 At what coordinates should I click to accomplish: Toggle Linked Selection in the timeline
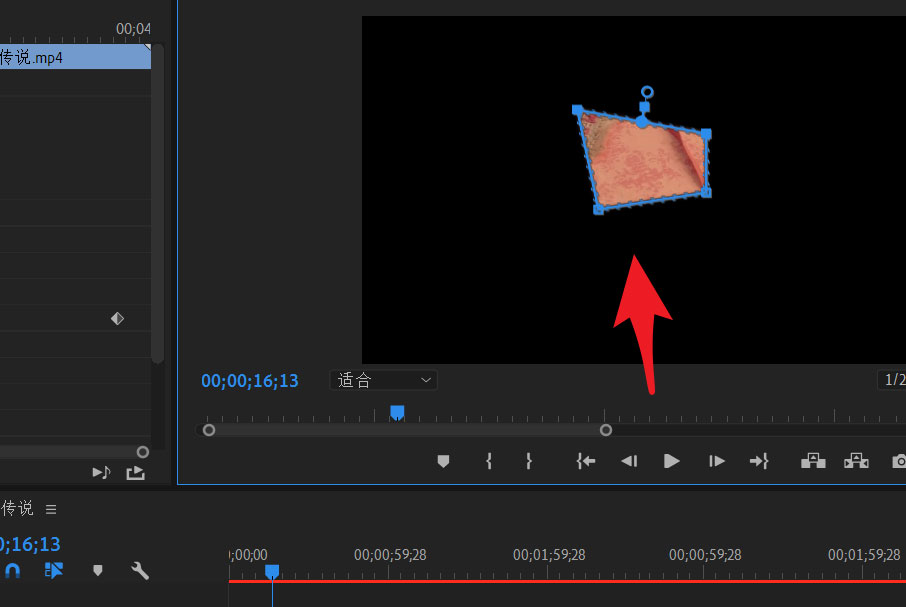pyautogui.click(x=54, y=571)
